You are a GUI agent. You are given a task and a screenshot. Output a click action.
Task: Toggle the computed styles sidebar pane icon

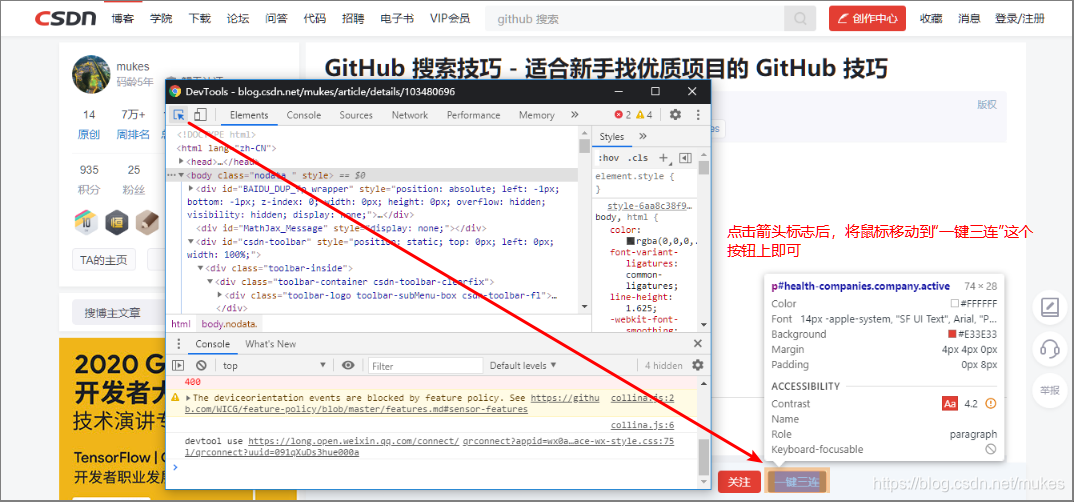685,158
